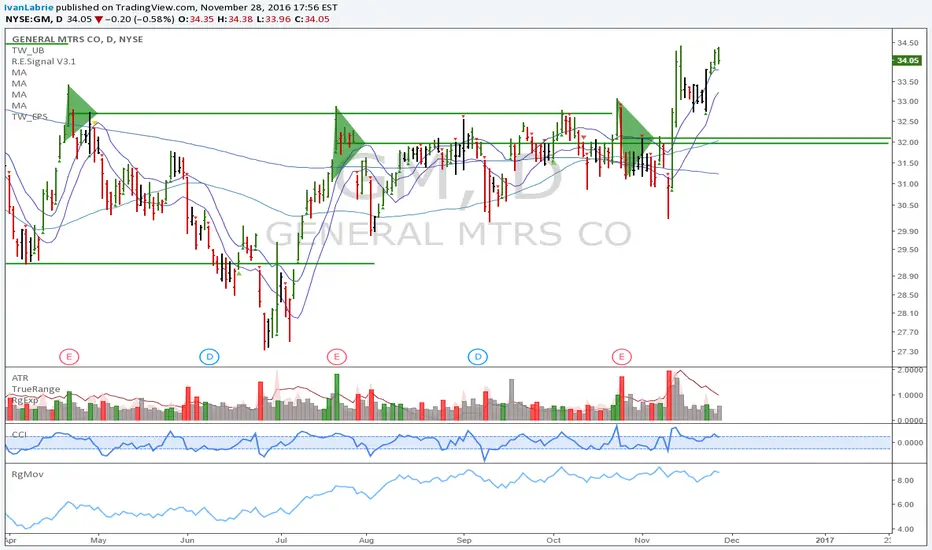Click the 27.30 price axis label

click(x=907, y=351)
